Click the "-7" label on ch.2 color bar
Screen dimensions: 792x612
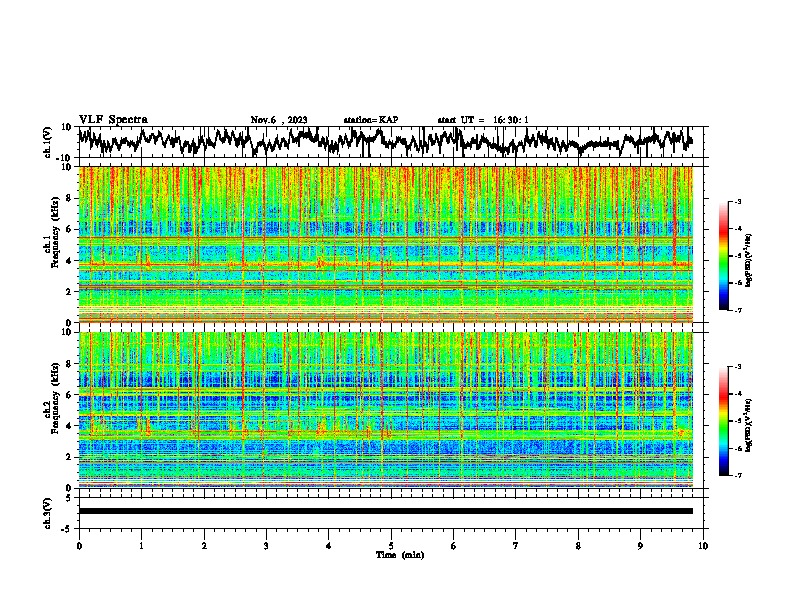click(x=737, y=475)
